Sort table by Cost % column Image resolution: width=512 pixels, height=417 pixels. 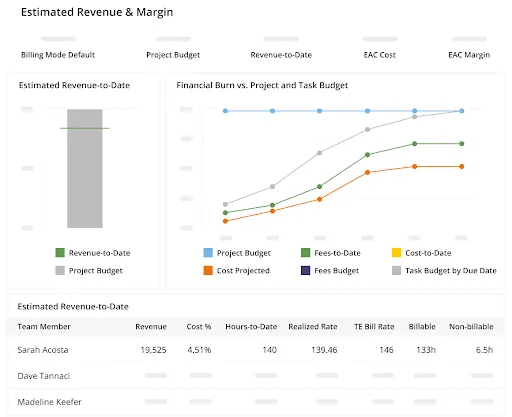(199, 327)
